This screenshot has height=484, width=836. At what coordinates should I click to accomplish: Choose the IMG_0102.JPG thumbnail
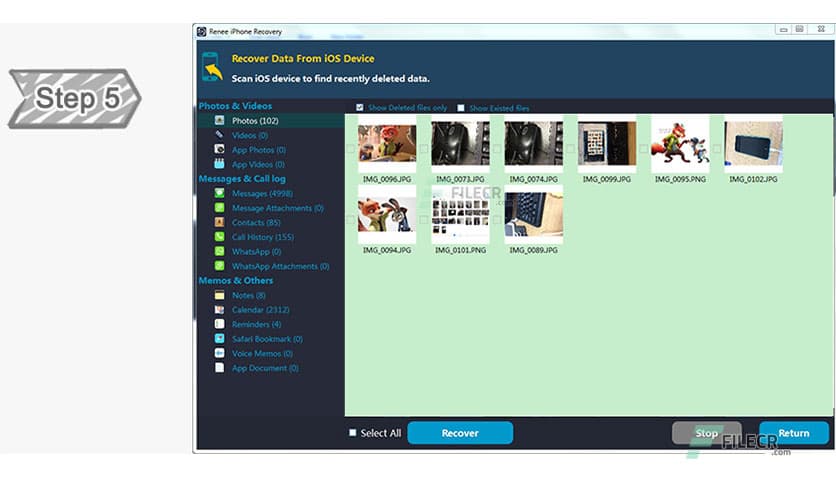(753, 143)
